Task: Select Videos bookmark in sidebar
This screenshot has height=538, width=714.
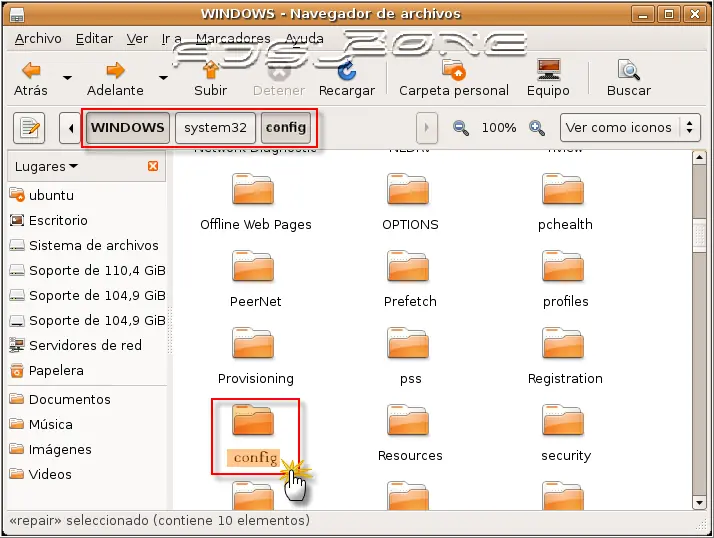Action: [x=87, y=474]
